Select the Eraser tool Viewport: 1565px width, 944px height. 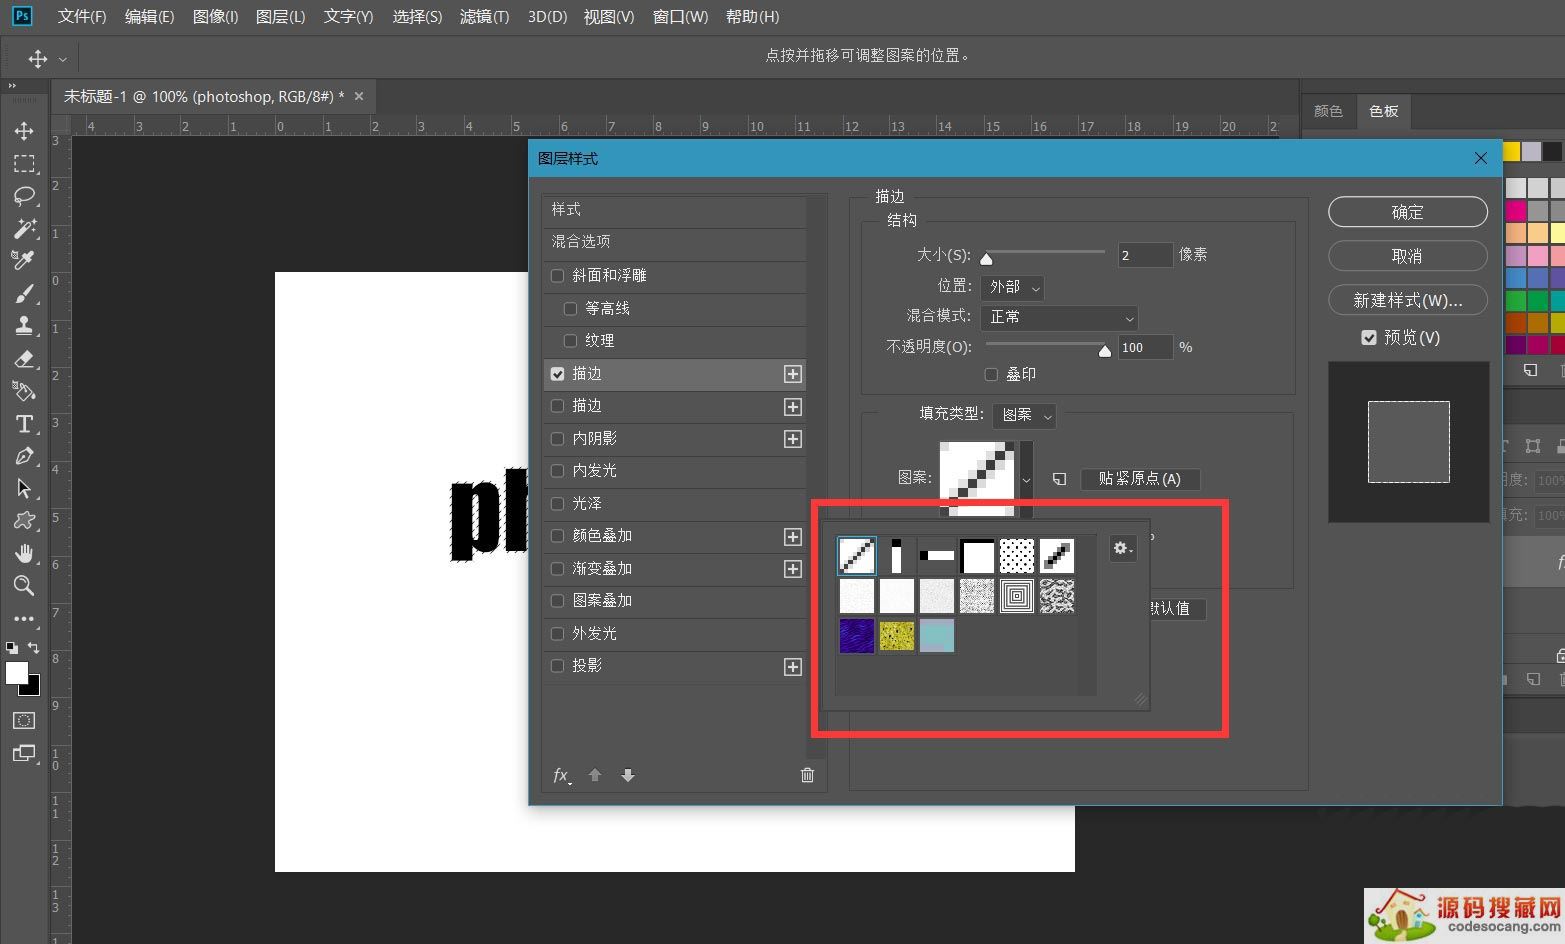point(24,359)
